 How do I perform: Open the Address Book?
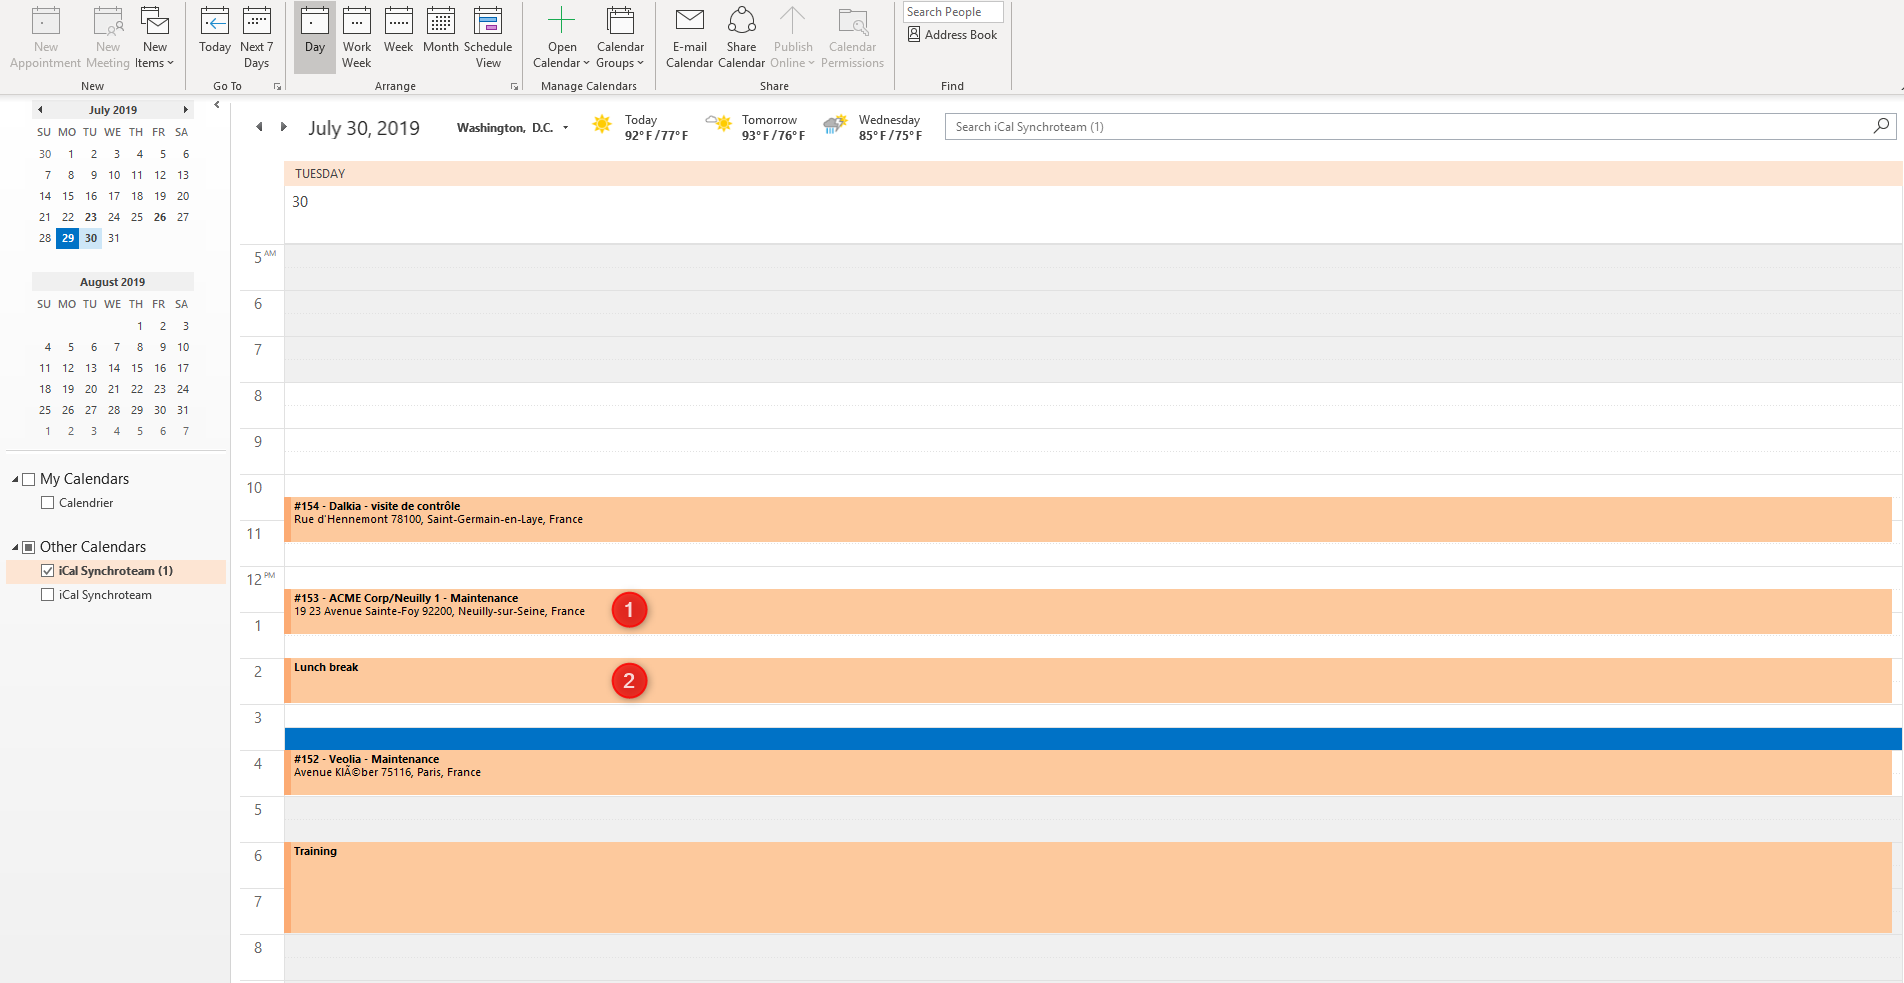tap(953, 35)
